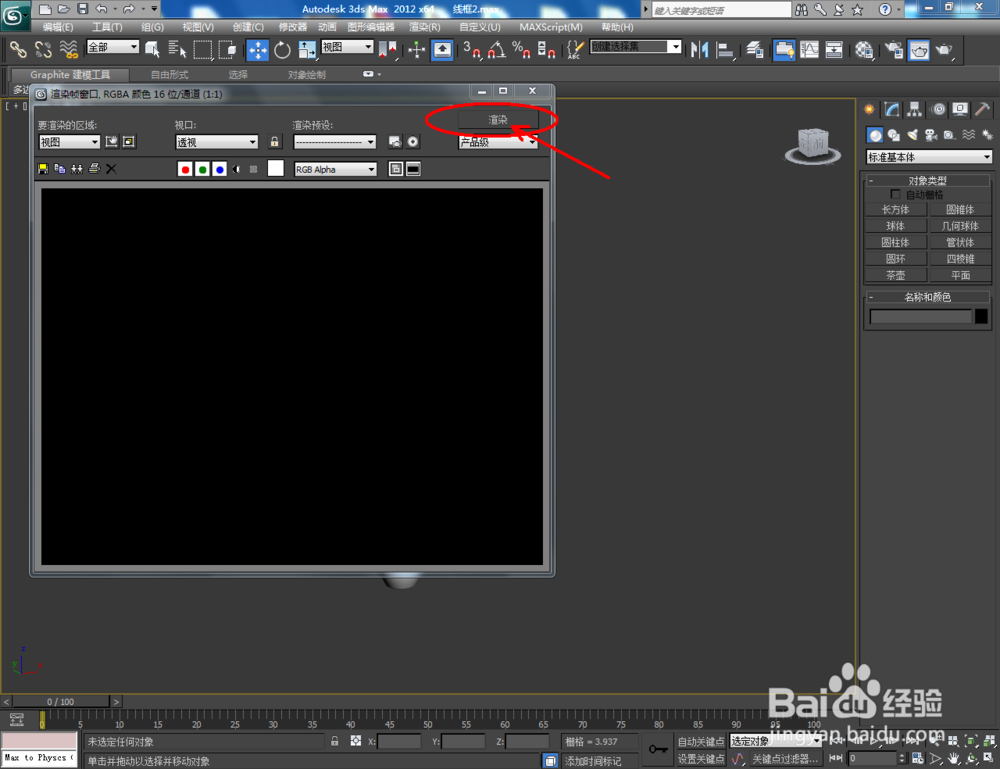Open RGB Alpha channel dropdown
Viewport: 1000px width, 769px height.
335,169
